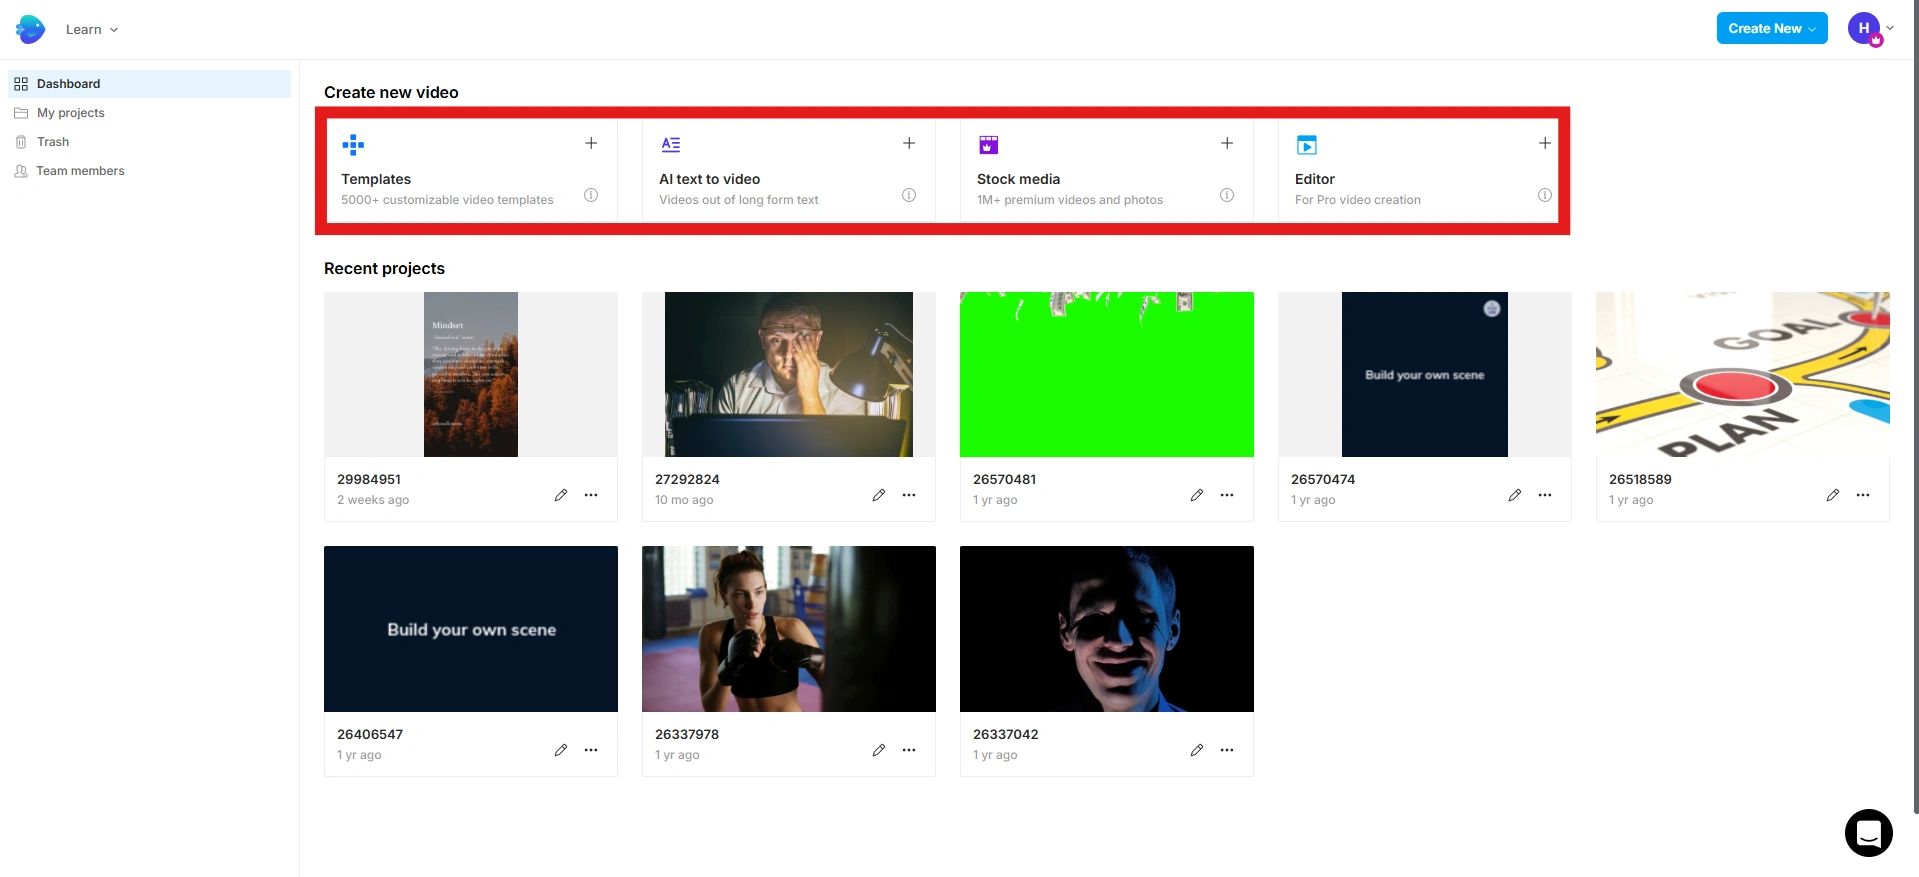Rename project 26518589 with pencil icon
The width and height of the screenshot is (1919, 877).
[x=1833, y=495]
